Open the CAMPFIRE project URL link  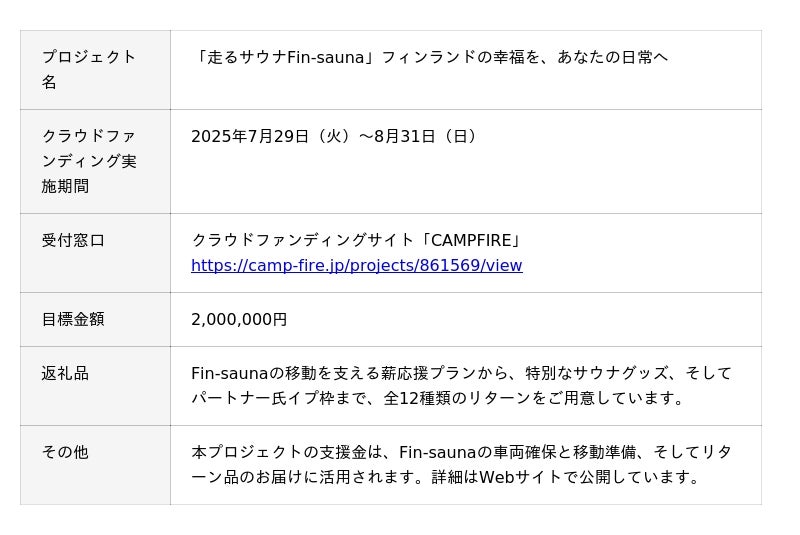356,265
